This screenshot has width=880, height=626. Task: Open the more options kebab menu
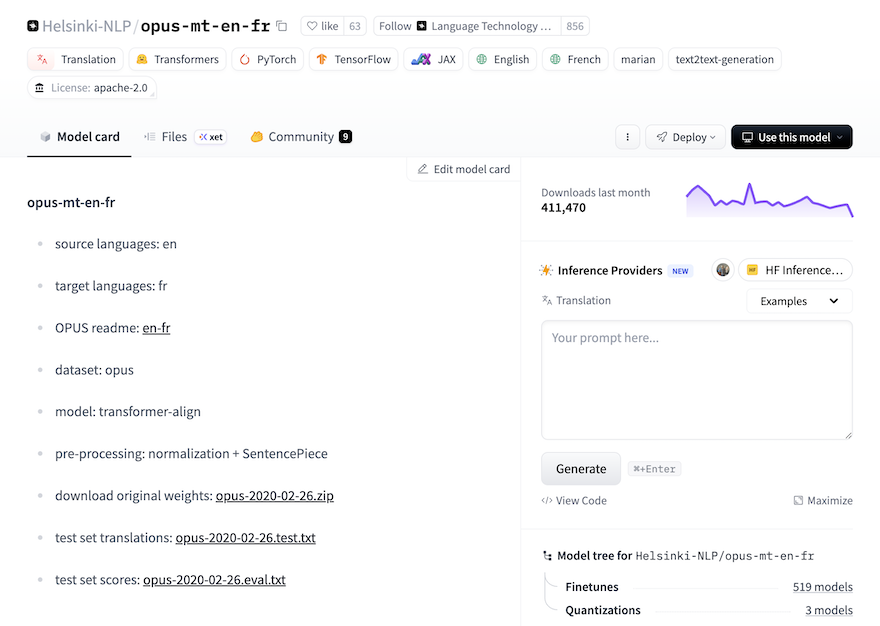(x=627, y=136)
